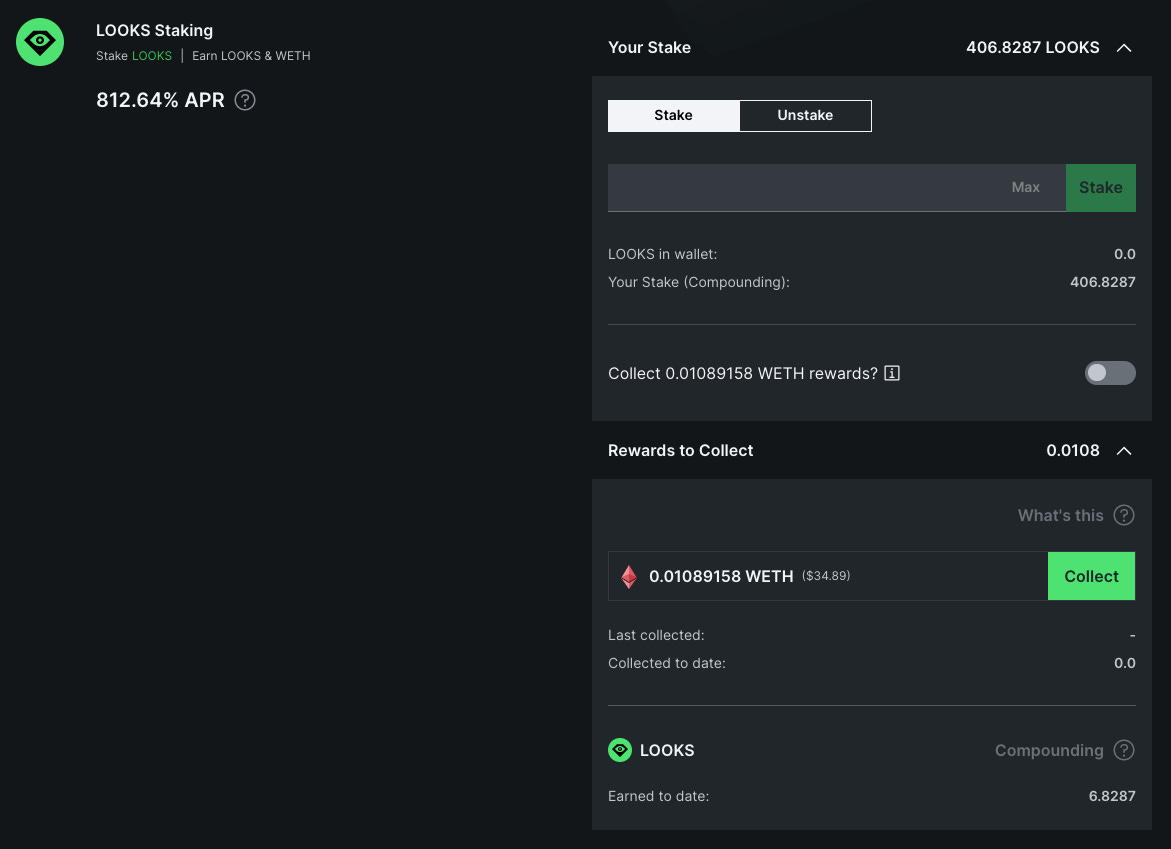The height and width of the screenshot is (849, 1171).
Task: Click the green Stake submit button
Action: pyautogui.click(x=1101, y=187)
